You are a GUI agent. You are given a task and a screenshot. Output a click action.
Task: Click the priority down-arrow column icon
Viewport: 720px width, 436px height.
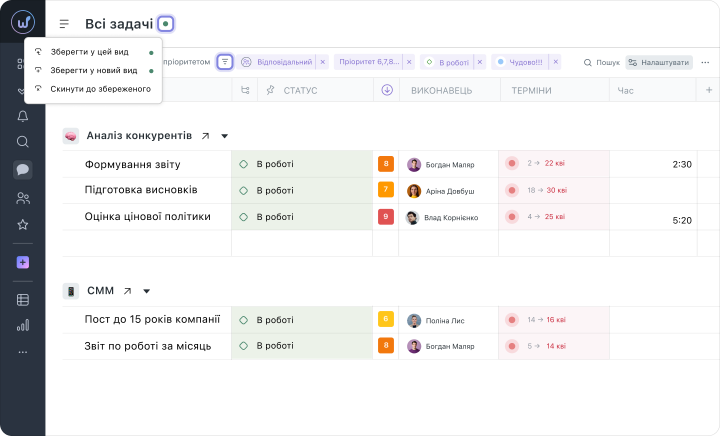(x=387, y=90)
